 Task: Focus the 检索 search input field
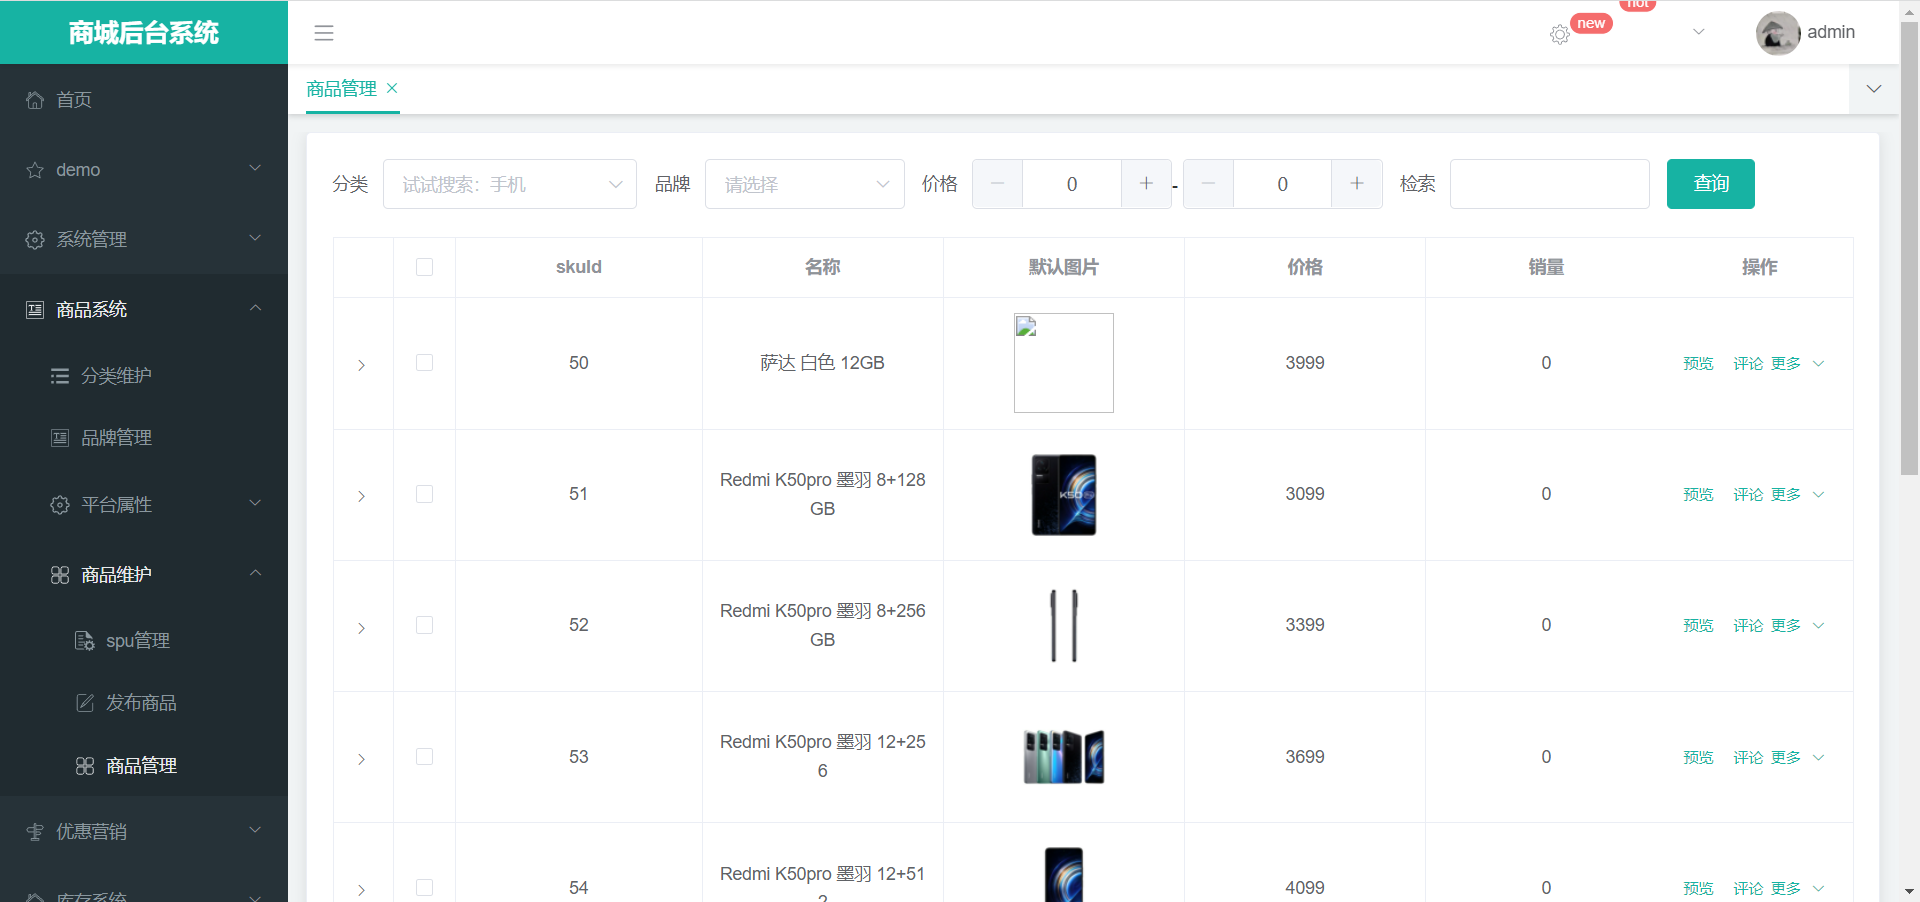coord(1549,184)
